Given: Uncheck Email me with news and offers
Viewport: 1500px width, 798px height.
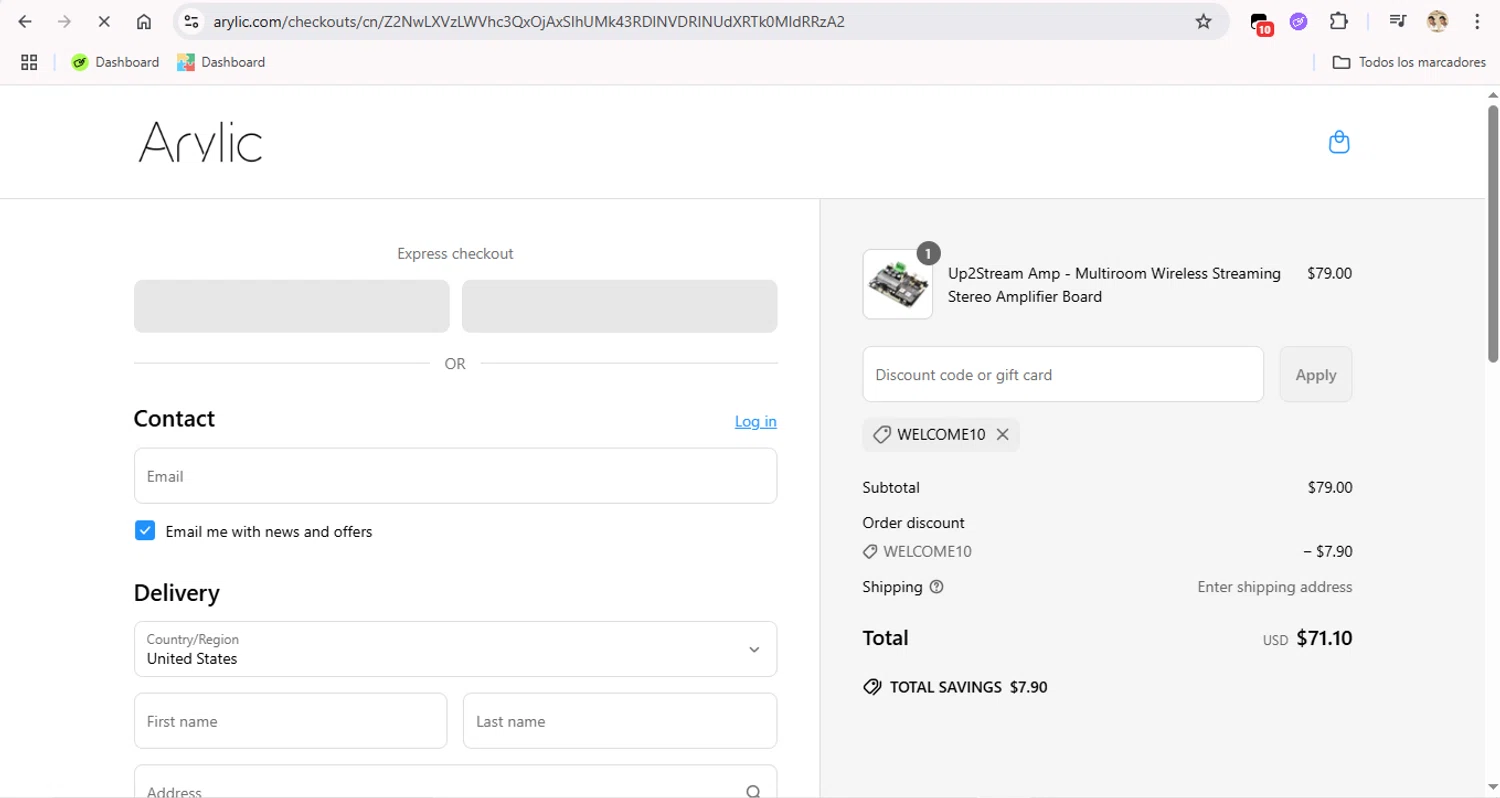Looking at the screenshot, I should (145, 531).
